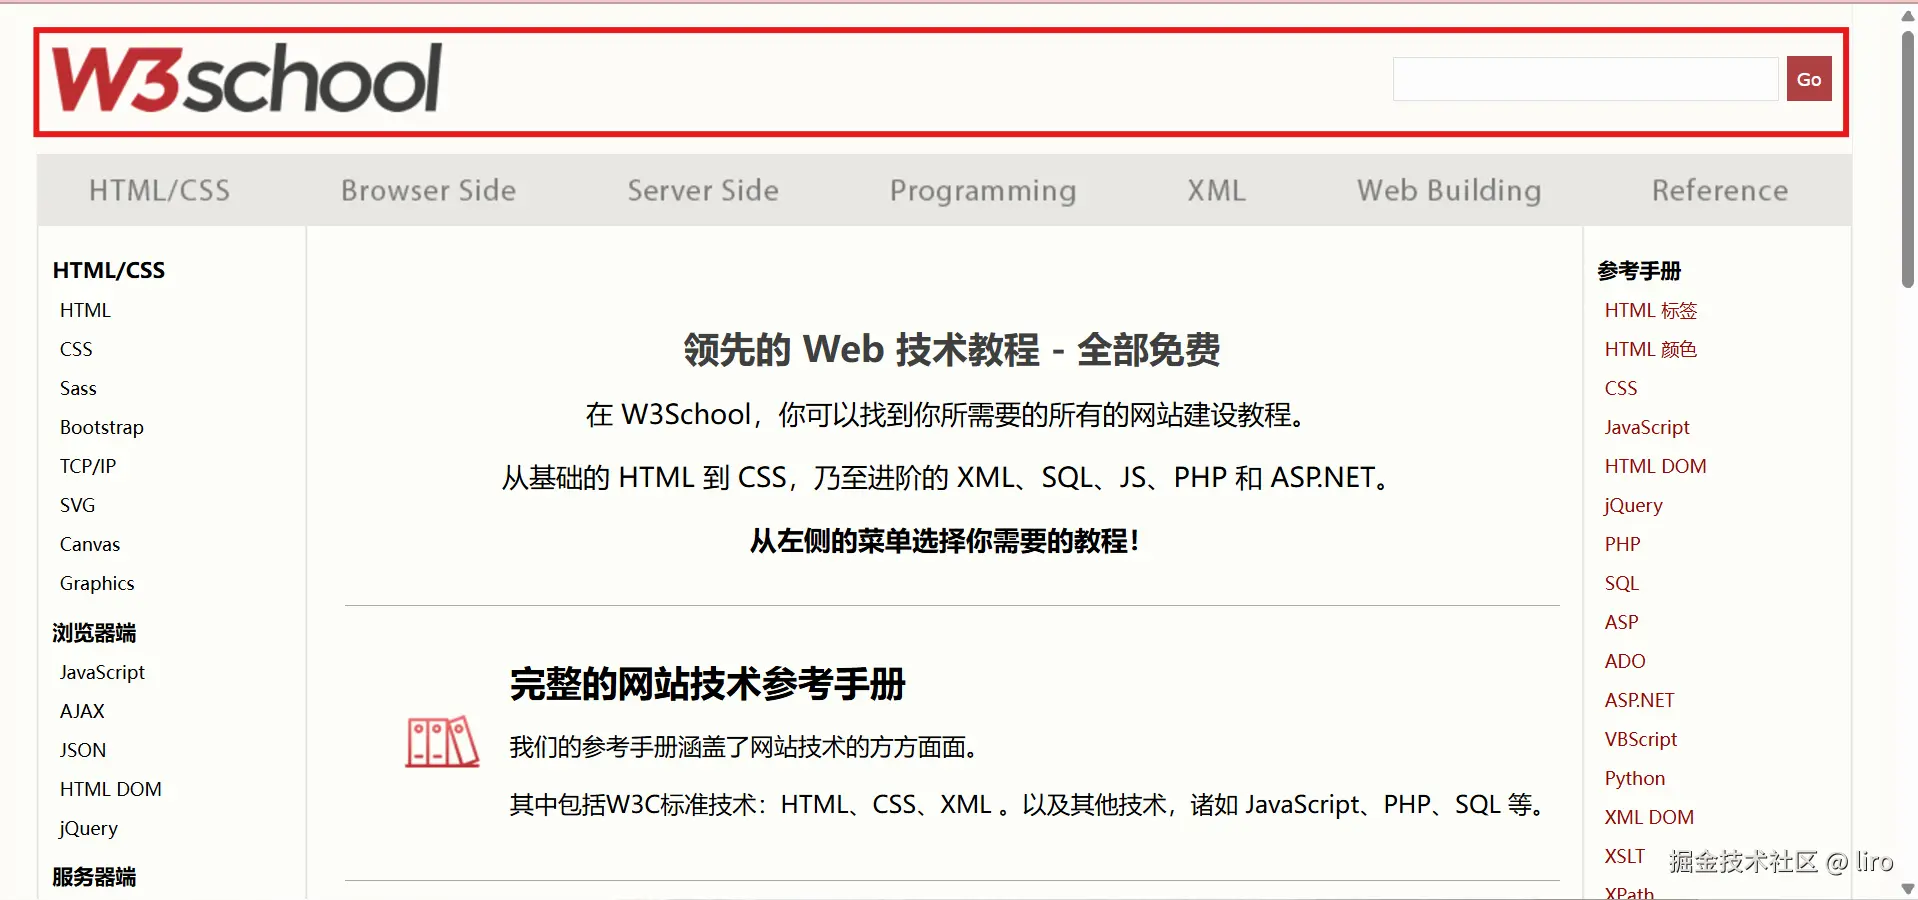This screenshot has height=900, width=1918.
Task: Submit search with the Go button
Action: (x=1809, y=79)
